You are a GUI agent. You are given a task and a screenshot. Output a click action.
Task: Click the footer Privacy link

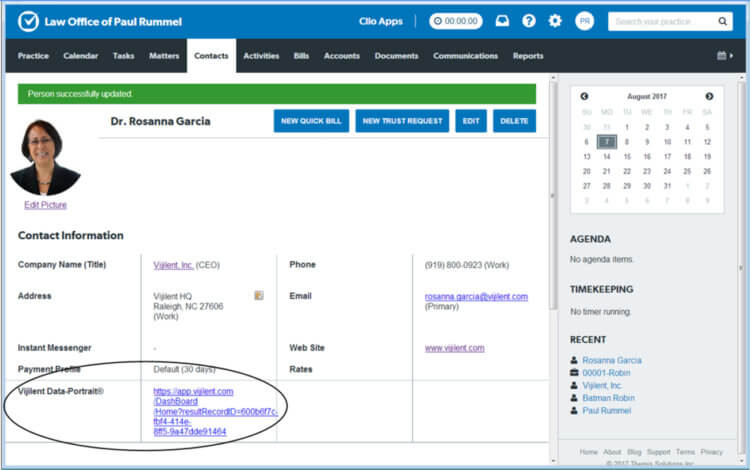(x=712, y=452)
